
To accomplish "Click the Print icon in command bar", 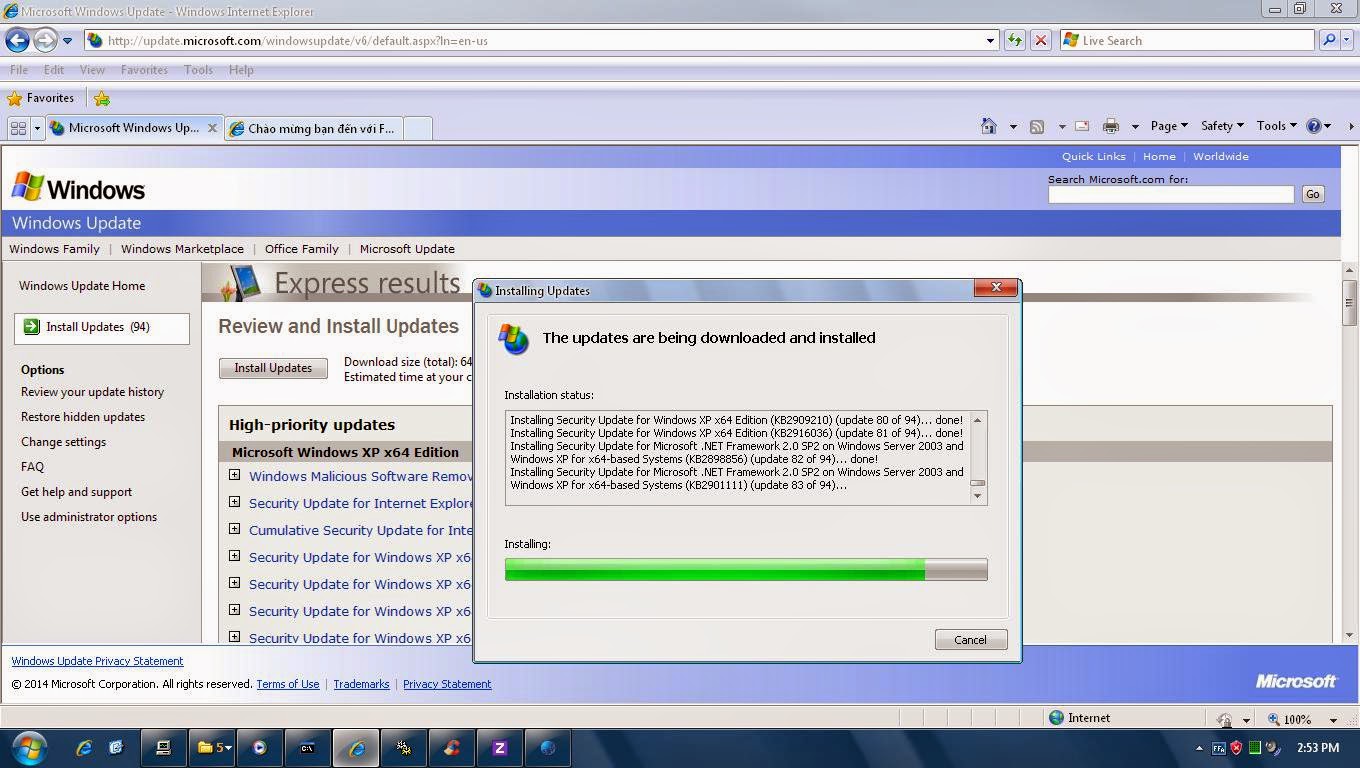I will pyautogui.click(x=1110, y=126).
